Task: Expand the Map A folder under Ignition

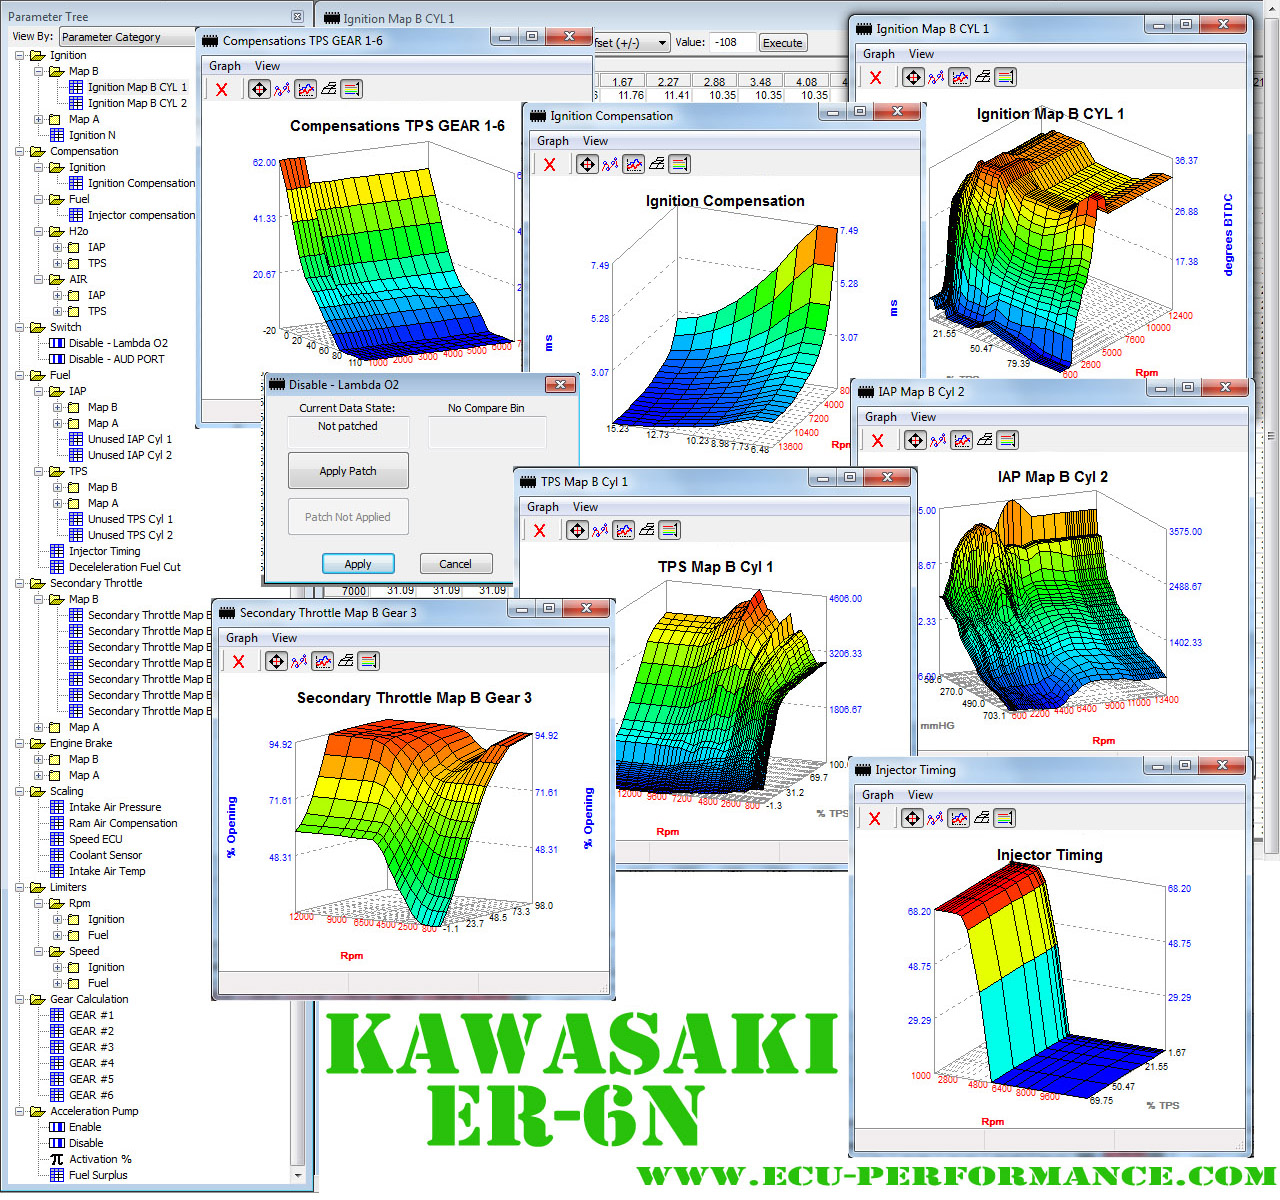Action: [x=38, y=119]
